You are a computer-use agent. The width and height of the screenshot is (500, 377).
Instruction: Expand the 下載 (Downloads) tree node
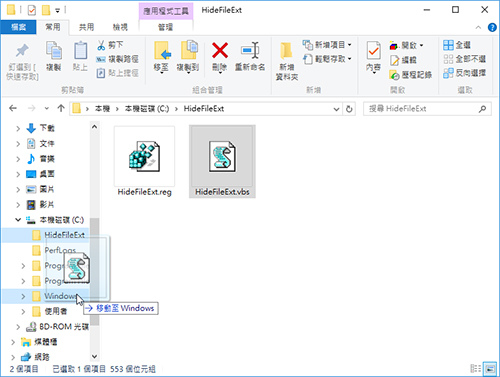18,128
